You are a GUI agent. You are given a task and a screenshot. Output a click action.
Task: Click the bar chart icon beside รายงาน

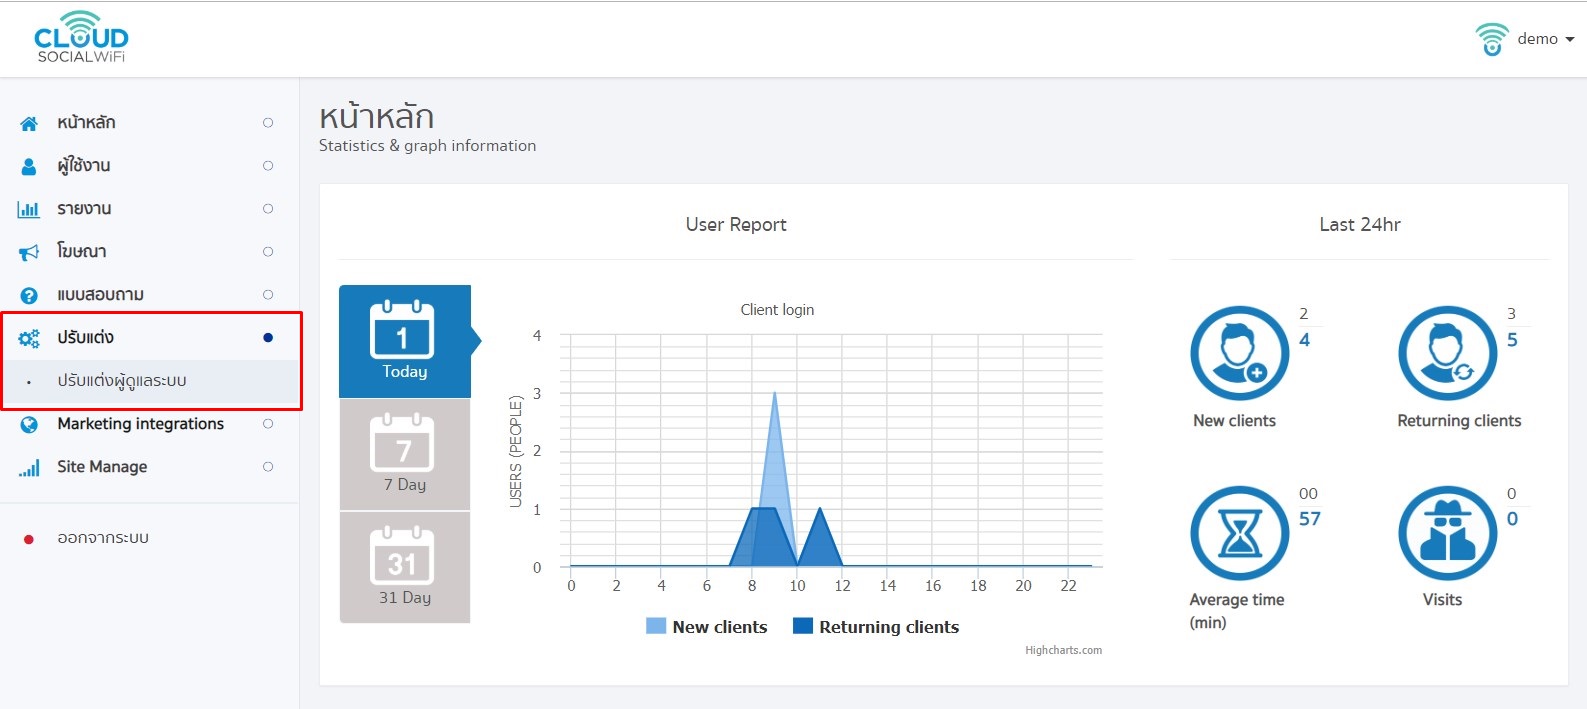[29, 209]
